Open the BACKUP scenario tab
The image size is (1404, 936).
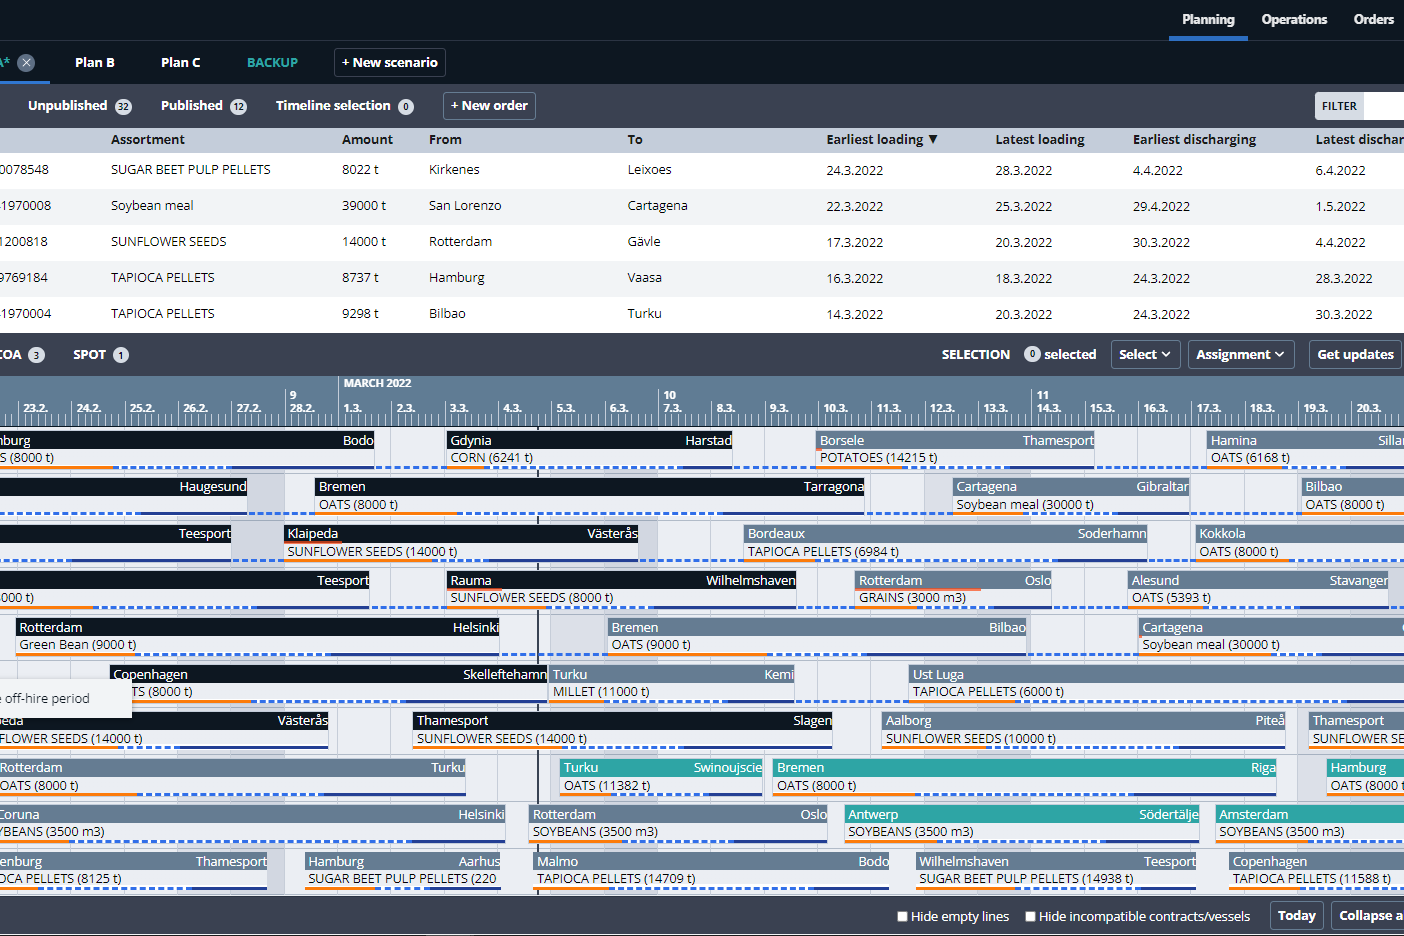272,62
